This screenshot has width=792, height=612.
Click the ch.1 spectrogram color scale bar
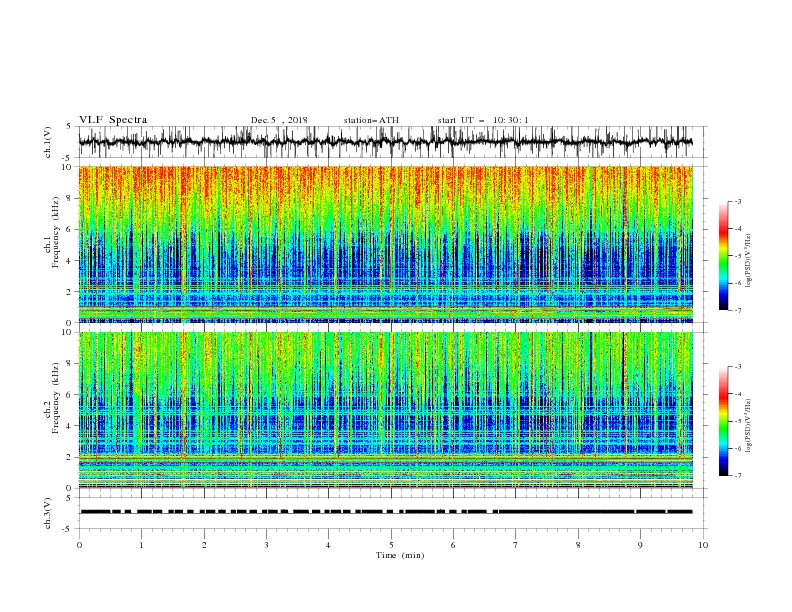click(x=723, y=256)
